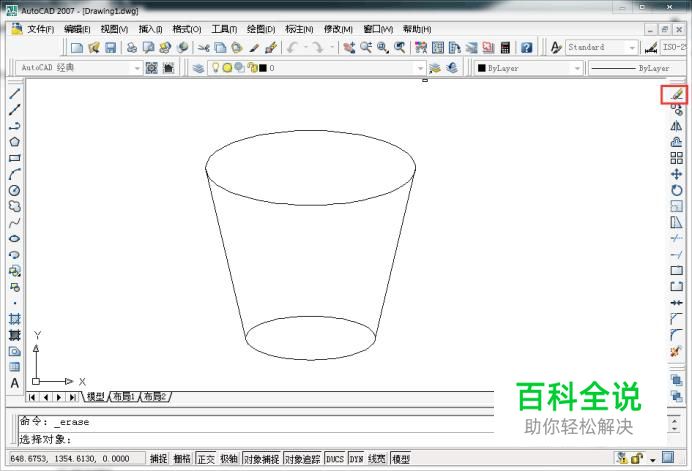Select the Revision Cloud tool
Viewport: 692px width, 471px height.
[x=15, y=207]
